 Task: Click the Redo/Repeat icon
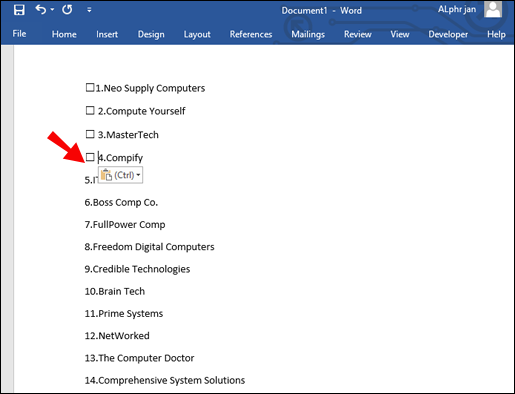[67, 10]
